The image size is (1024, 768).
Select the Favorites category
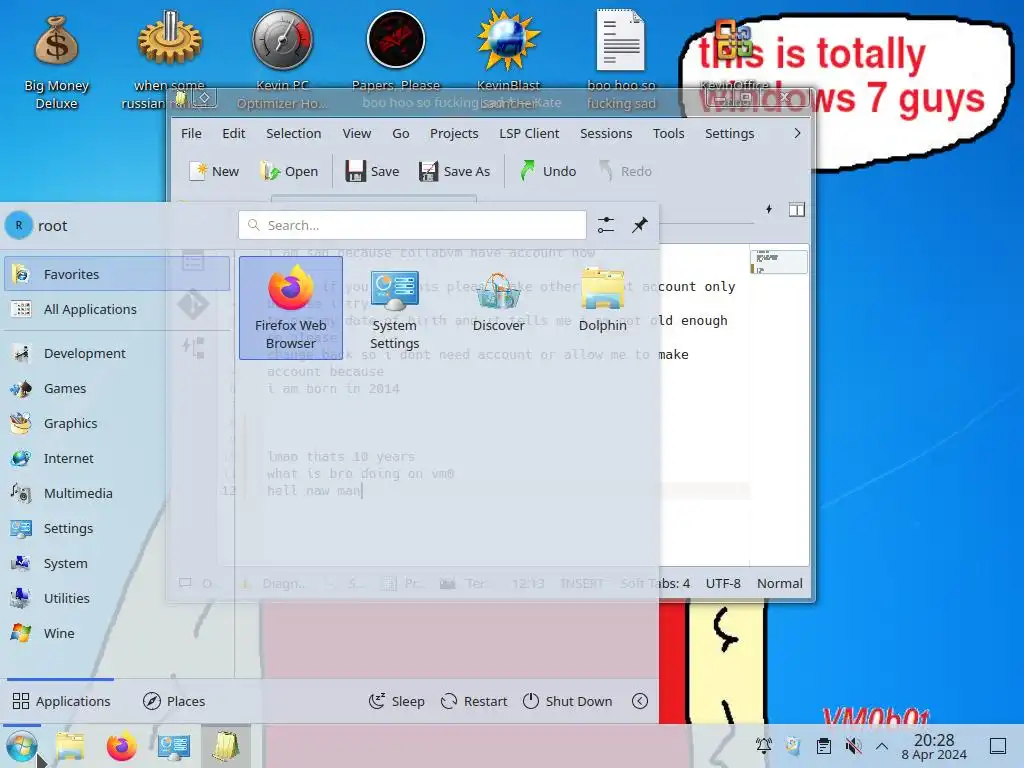coord(117,274)
